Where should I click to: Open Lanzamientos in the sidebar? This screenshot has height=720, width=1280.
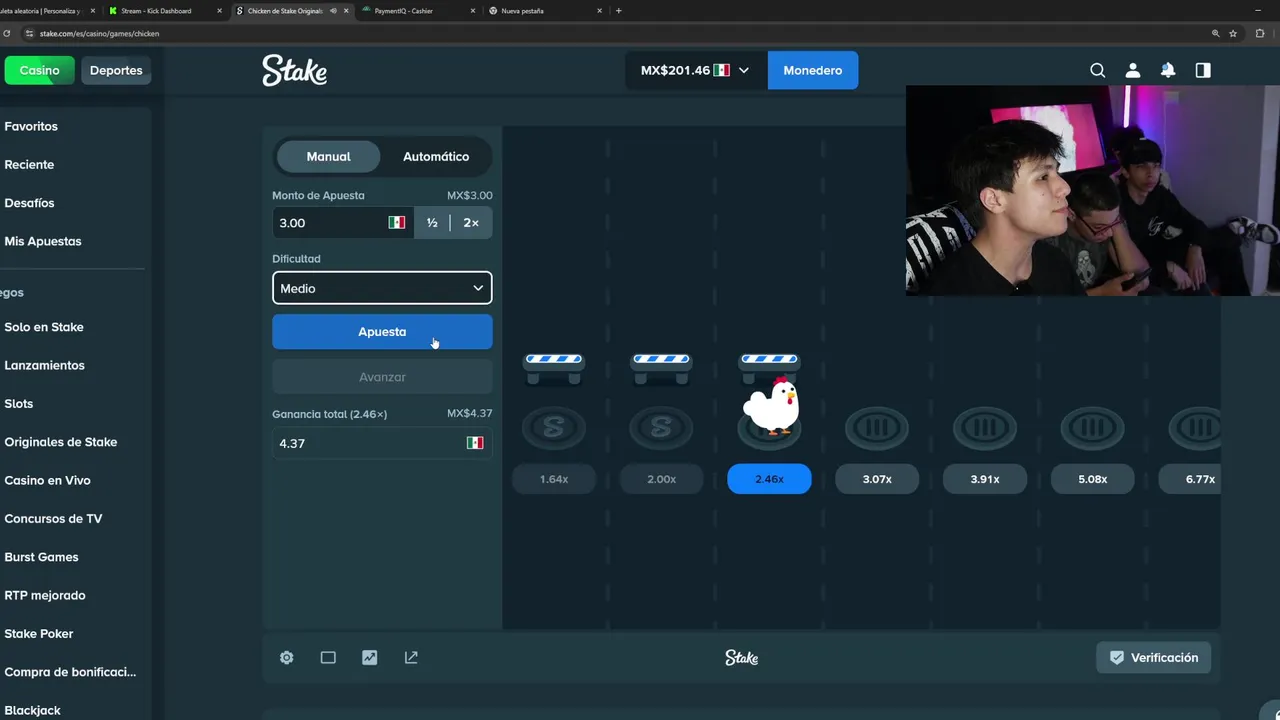click(44, 365)
